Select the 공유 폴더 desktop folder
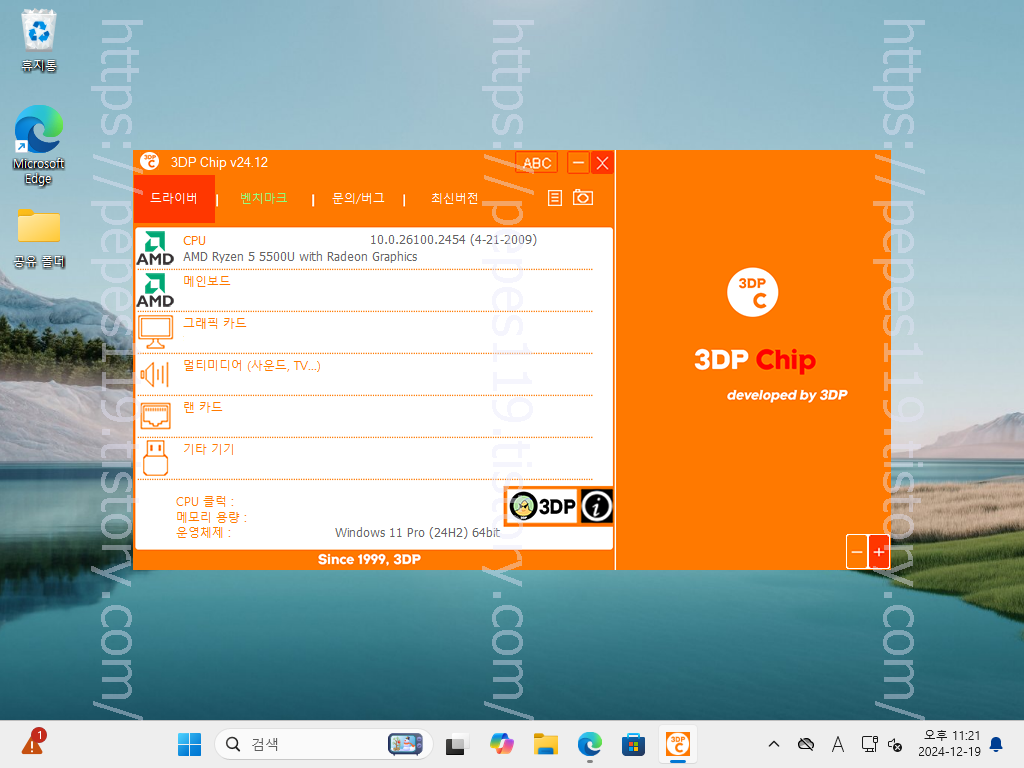The image size is (1024, 768). tap(39, 238)
